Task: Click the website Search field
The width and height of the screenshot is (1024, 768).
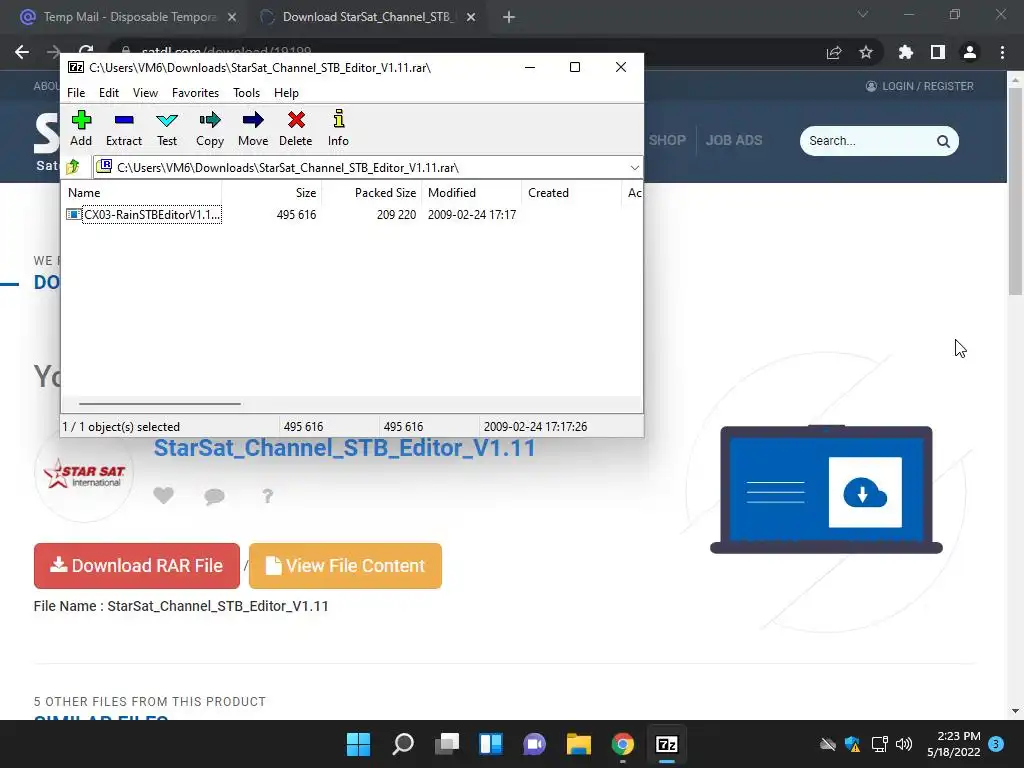Action: click(x=869, y=141)
